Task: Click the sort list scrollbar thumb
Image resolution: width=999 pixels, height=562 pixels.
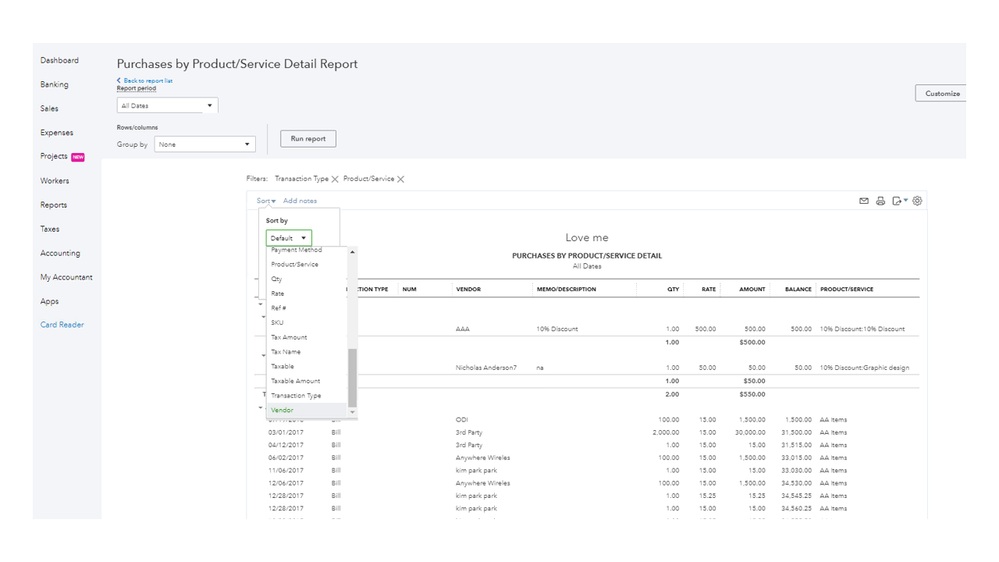Action: (352, 377)
